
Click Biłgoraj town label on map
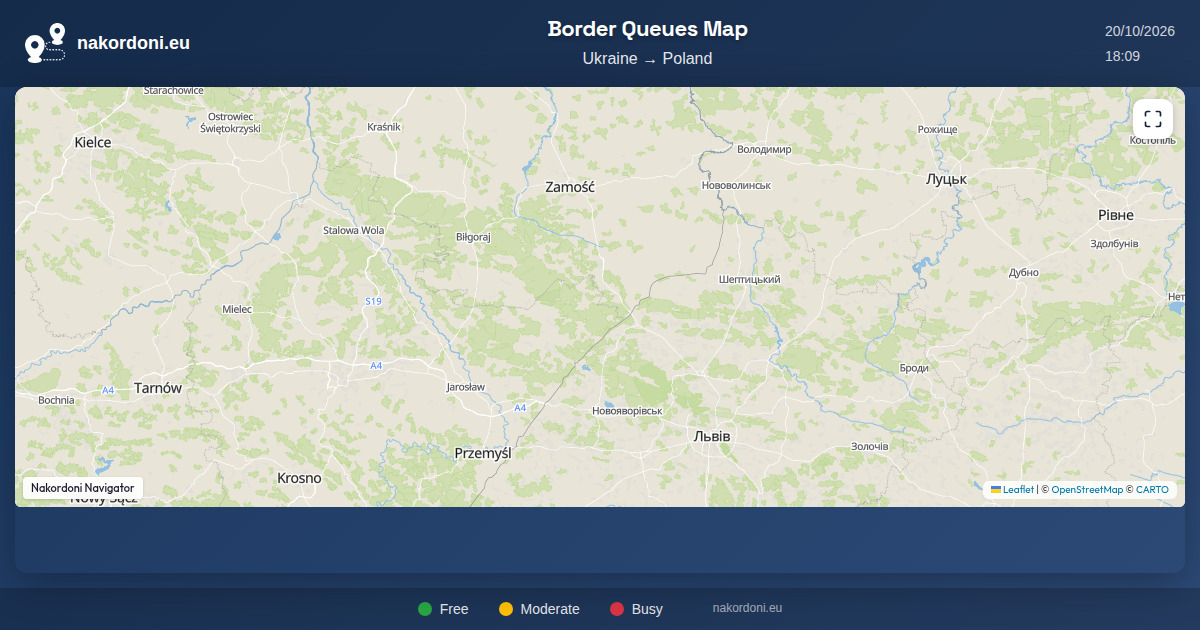pos(473,237)
